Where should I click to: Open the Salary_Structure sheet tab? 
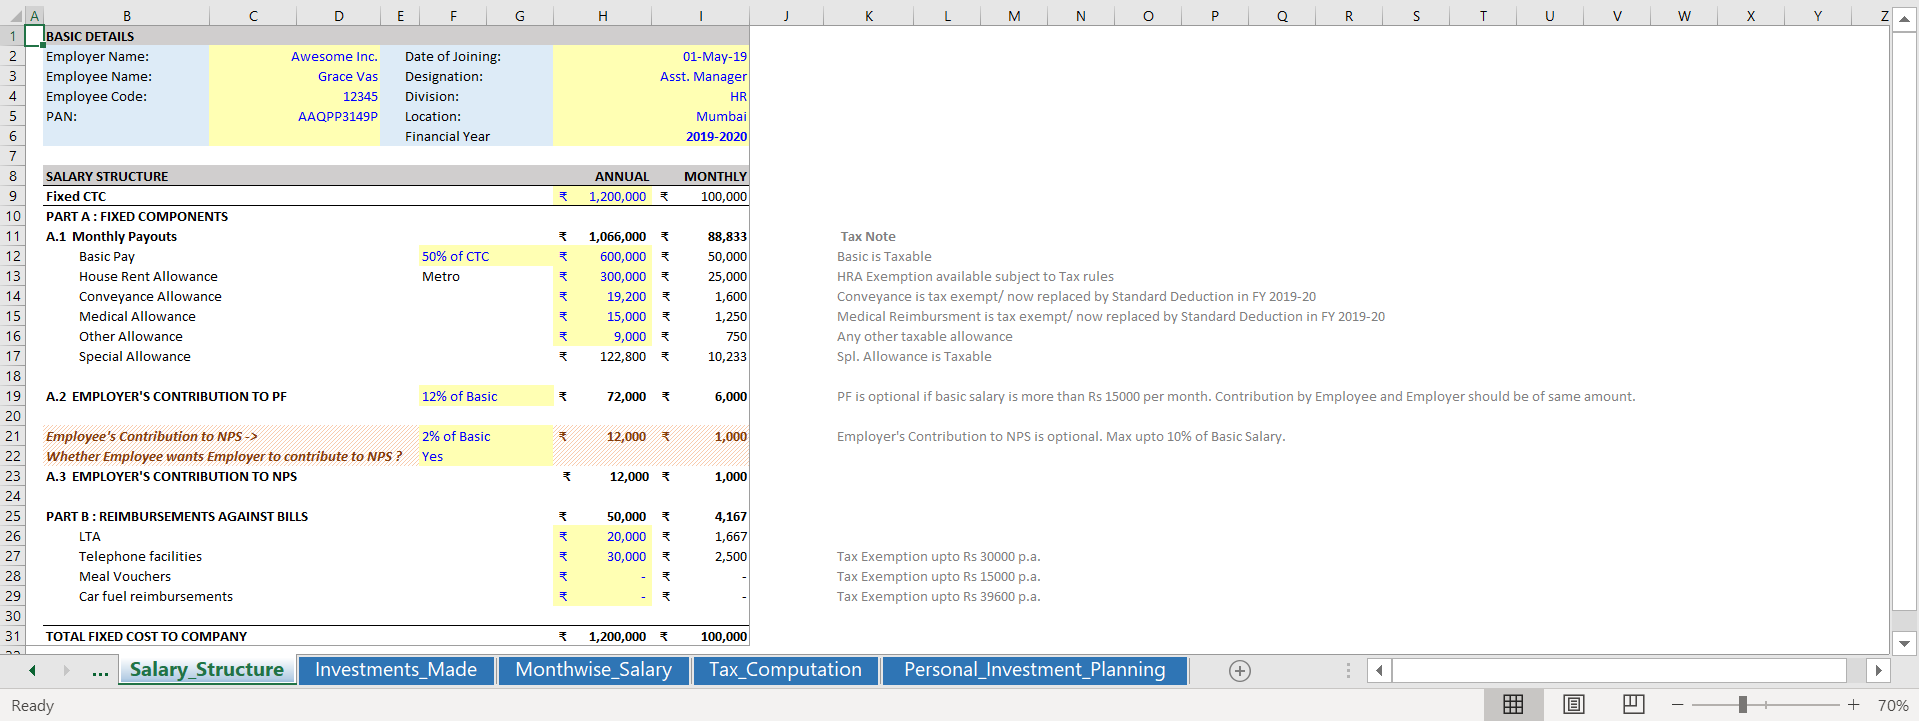point(207,670)
